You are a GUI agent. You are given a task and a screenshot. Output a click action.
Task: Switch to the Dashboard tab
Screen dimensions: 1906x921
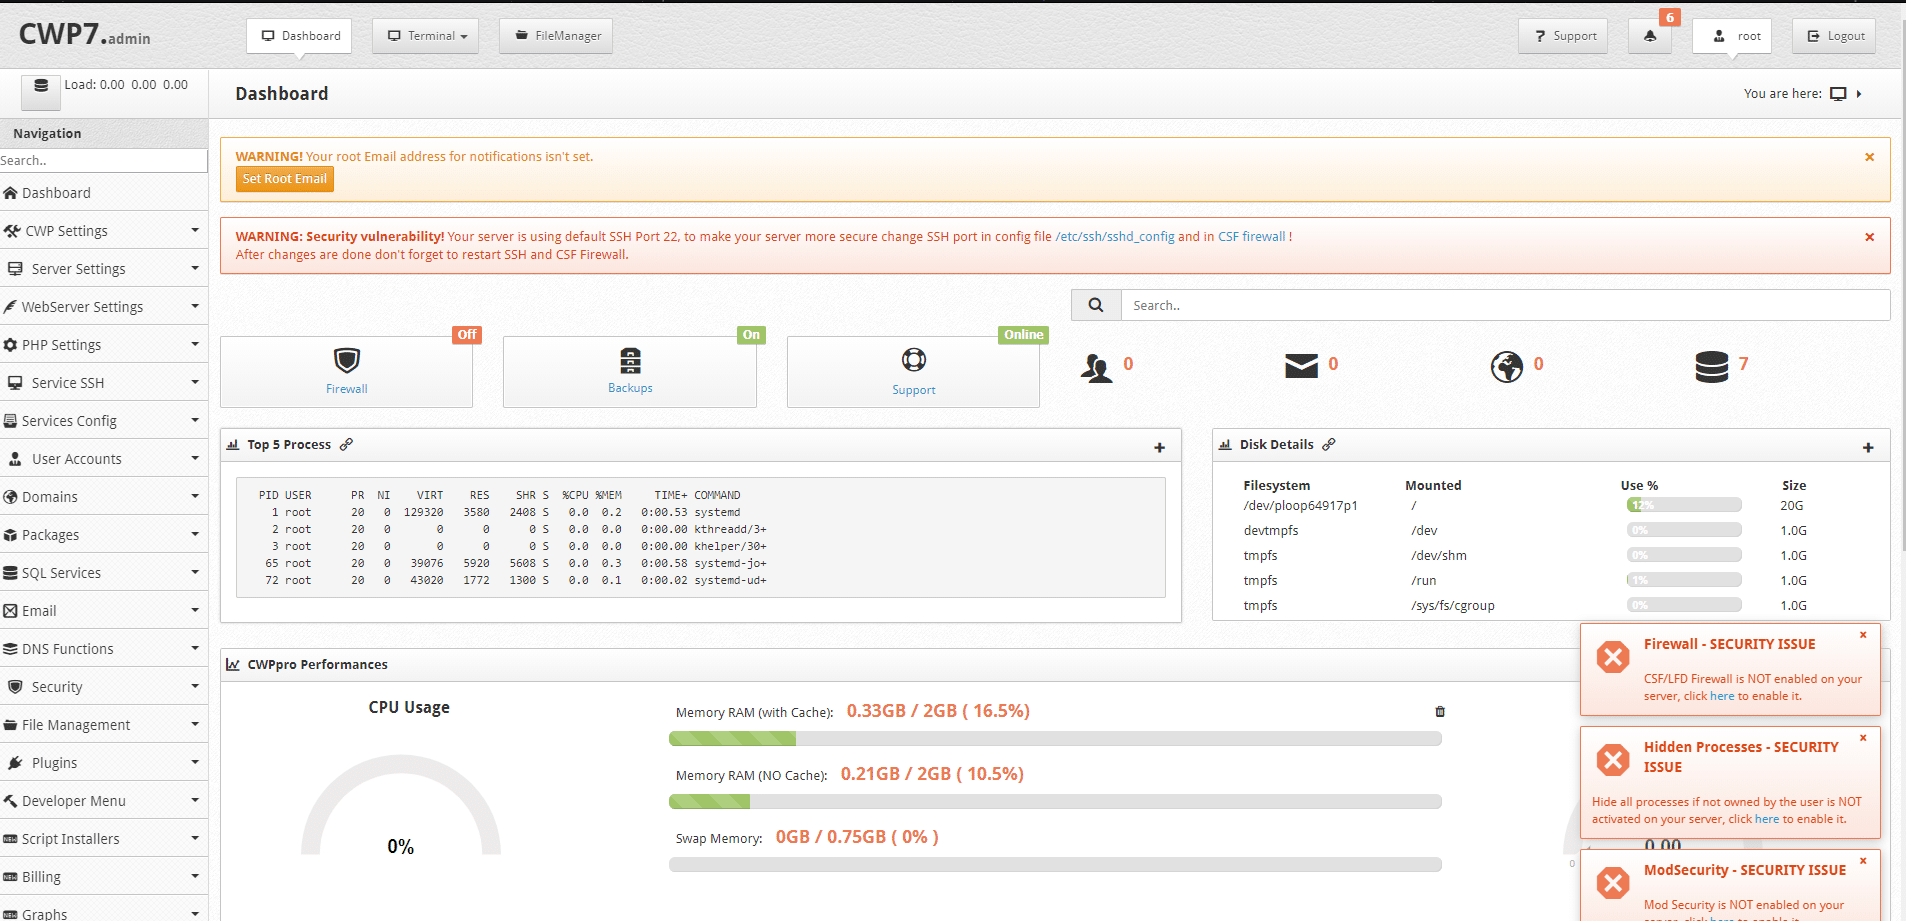298,36
